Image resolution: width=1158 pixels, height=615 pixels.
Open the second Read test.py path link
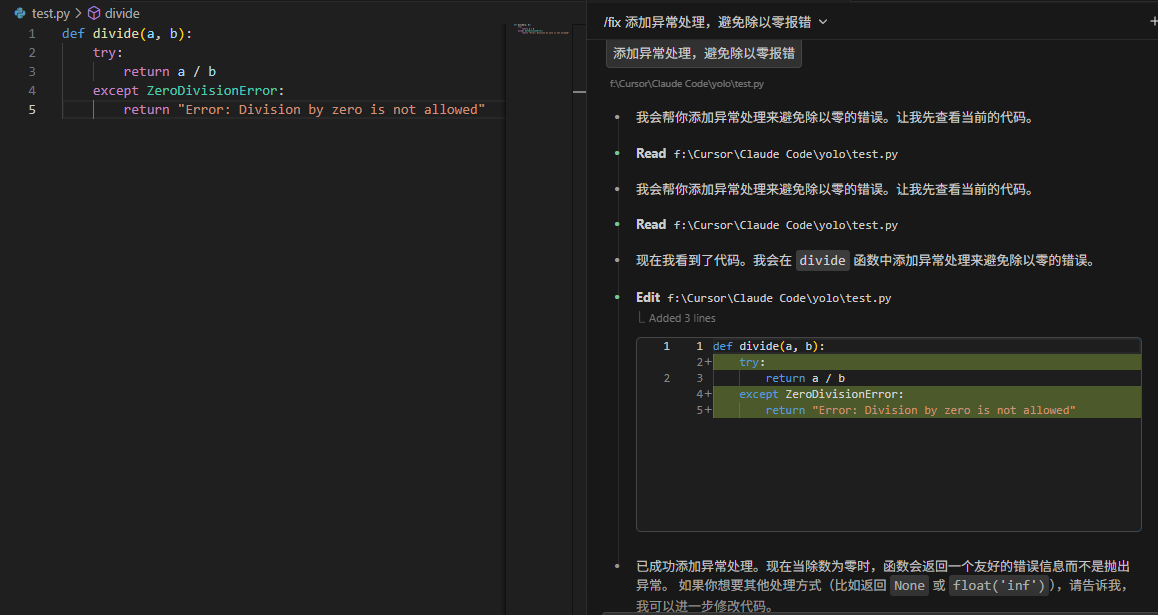pos(785,225)
